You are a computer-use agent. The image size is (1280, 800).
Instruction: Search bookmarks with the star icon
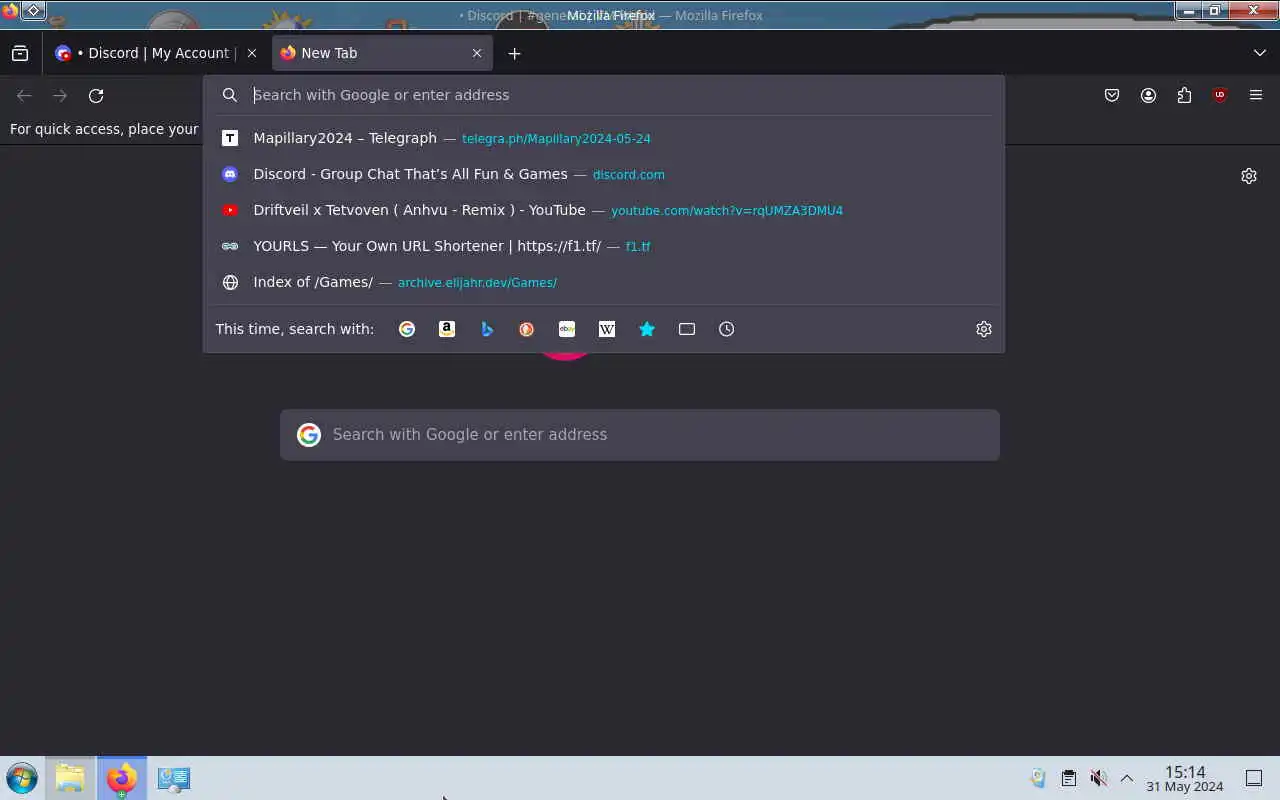[647, 329]
